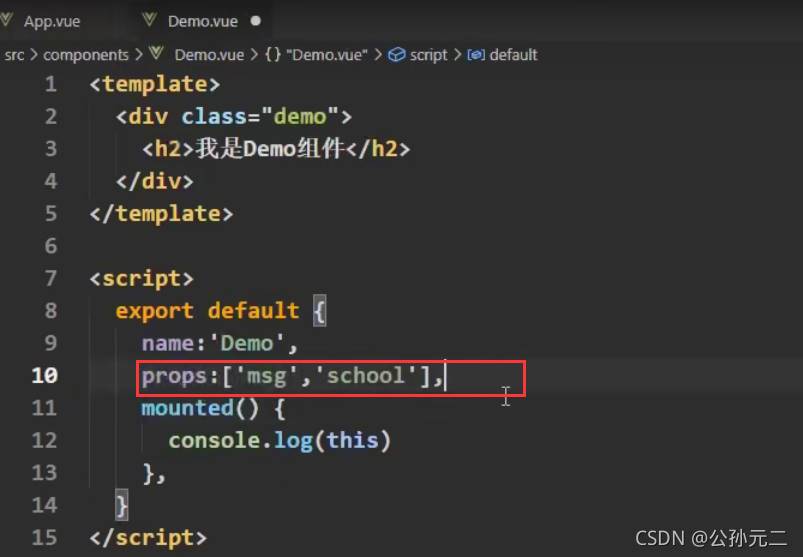Click the default symbol icon in breadcrumbs
The image size is (803, 557).
click(476, 55)
